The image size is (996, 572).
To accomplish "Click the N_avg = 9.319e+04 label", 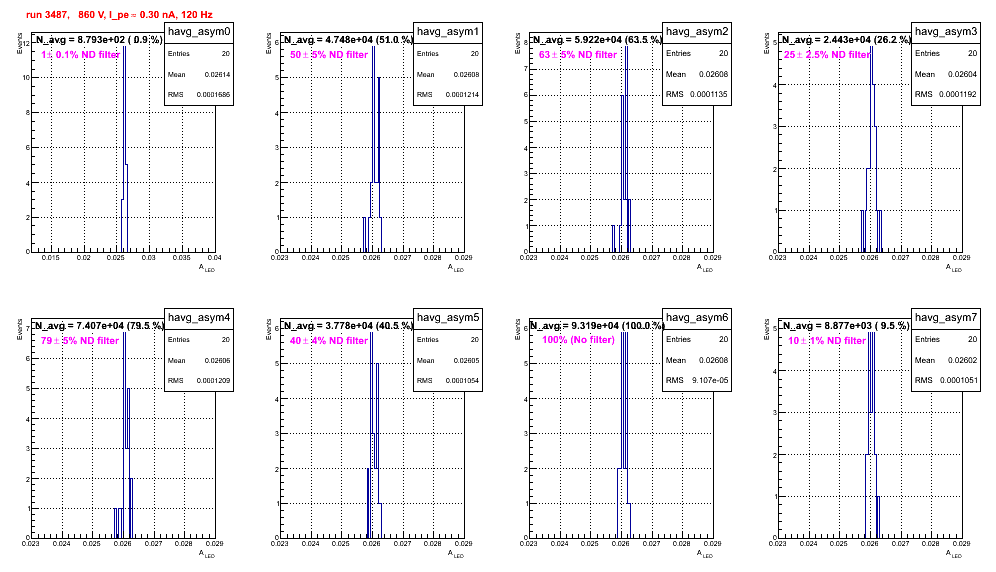I will click(597, 326).
